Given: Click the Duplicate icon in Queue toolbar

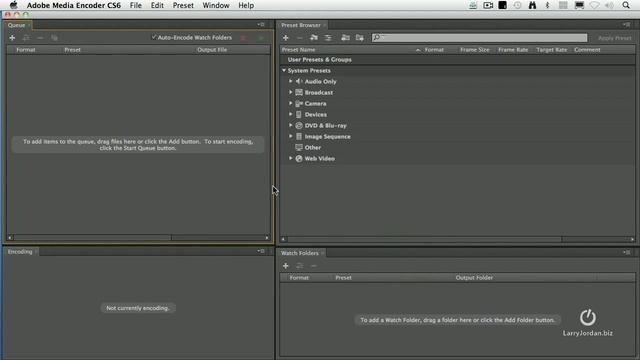Looking at the screenshot, I should pyautogui.click(x=54, y=38).
